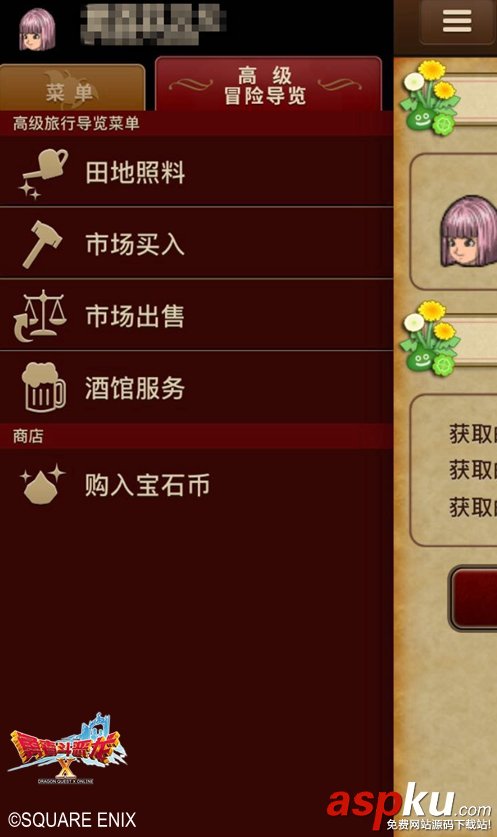Click the upper dandelion slime icon
This screenshot has width=497, height=837.
[x=430, y=96]
